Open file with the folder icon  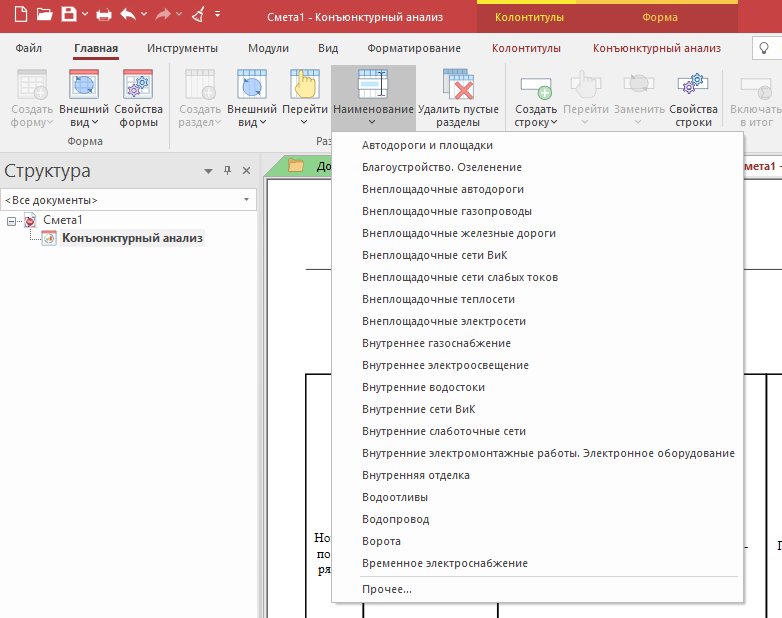tap(43, 15)
